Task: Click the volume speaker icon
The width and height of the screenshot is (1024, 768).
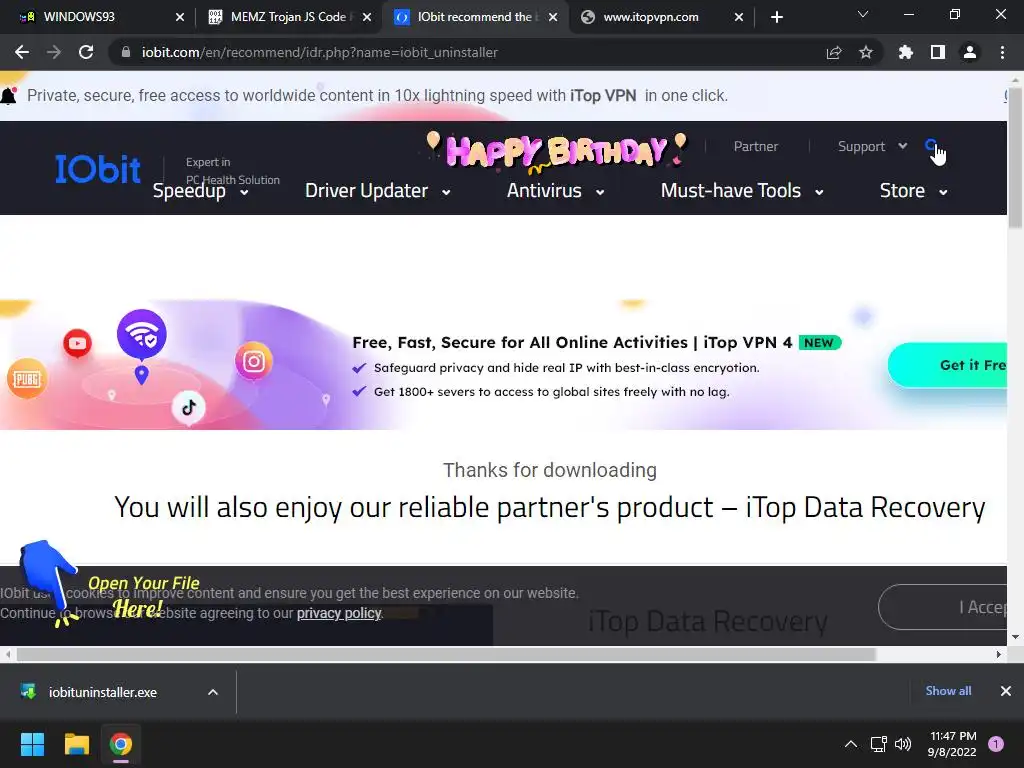Action: coord(903,744)
